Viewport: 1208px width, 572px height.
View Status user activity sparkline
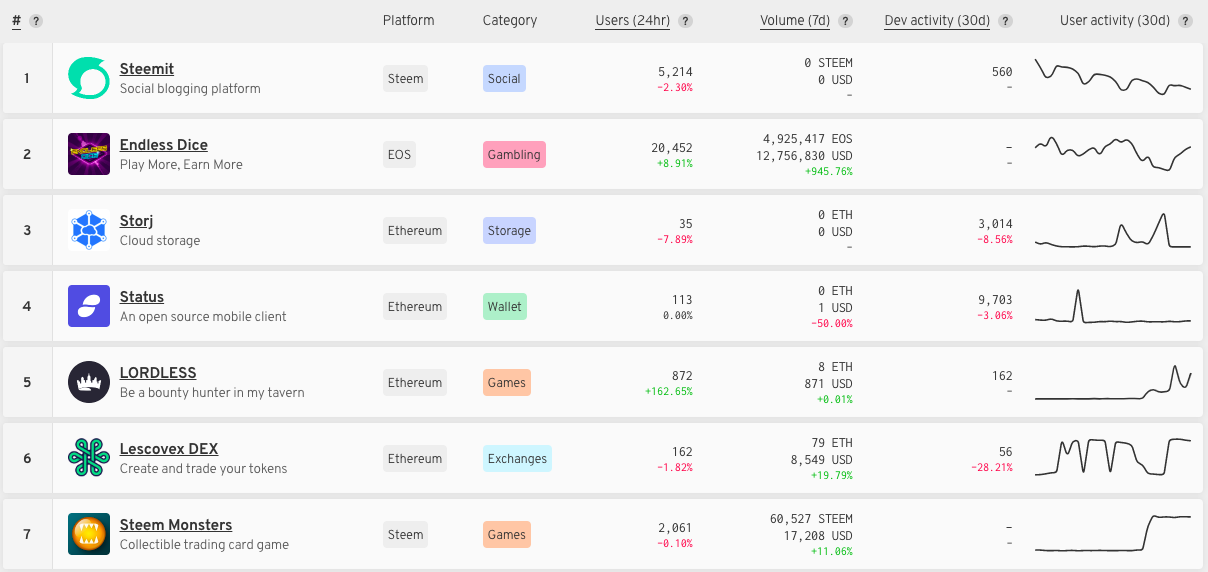pyautogui.click(x=1113, y=306)
